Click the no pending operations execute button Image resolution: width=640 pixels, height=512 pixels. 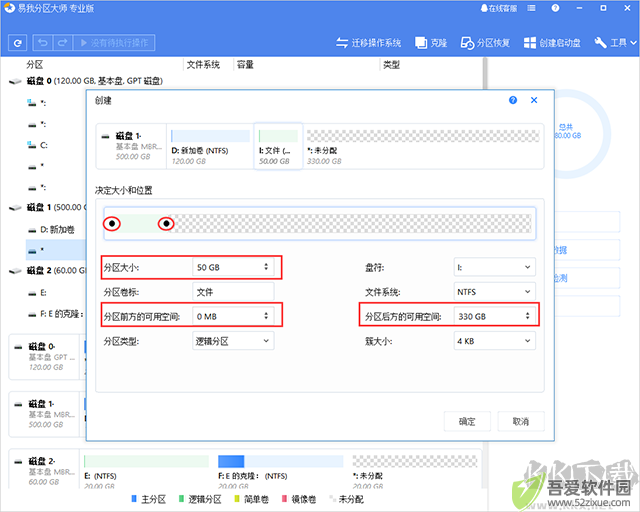pos(114,42)
